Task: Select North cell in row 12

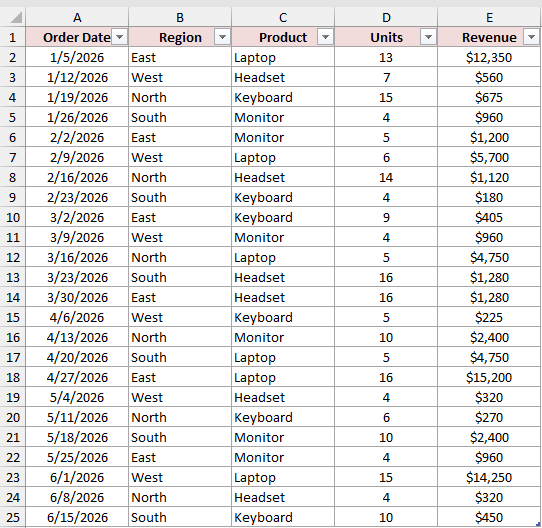Action: point(180,257)
